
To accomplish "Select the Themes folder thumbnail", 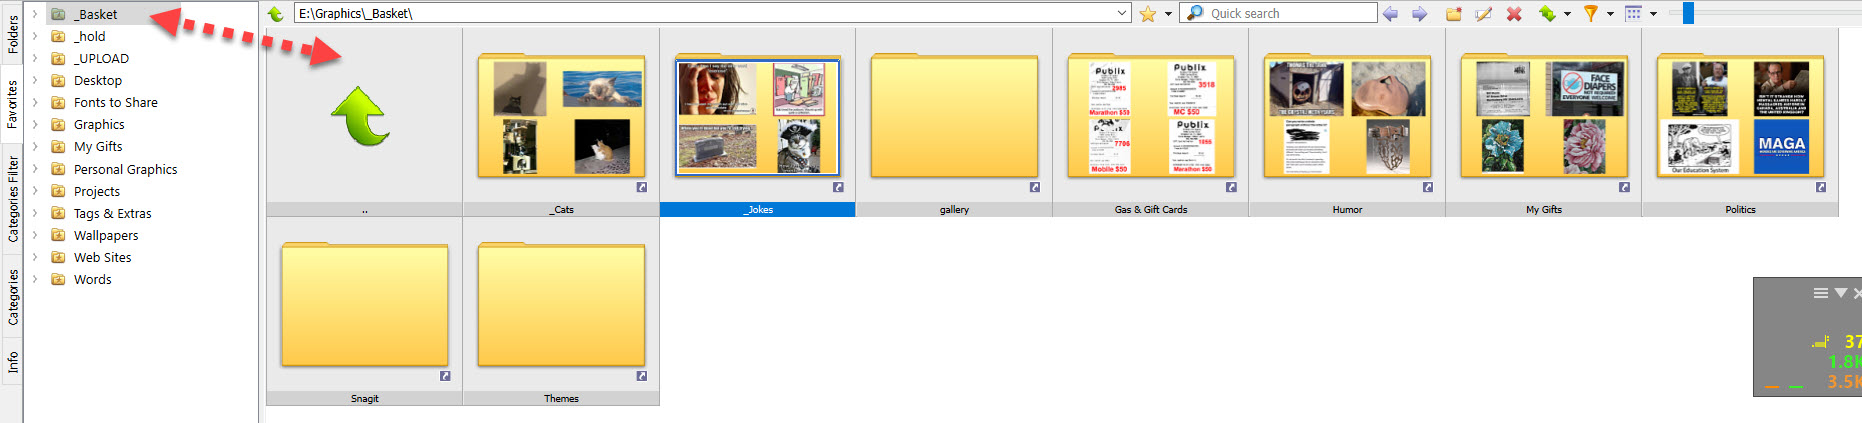I will click(x=561, y=304).
